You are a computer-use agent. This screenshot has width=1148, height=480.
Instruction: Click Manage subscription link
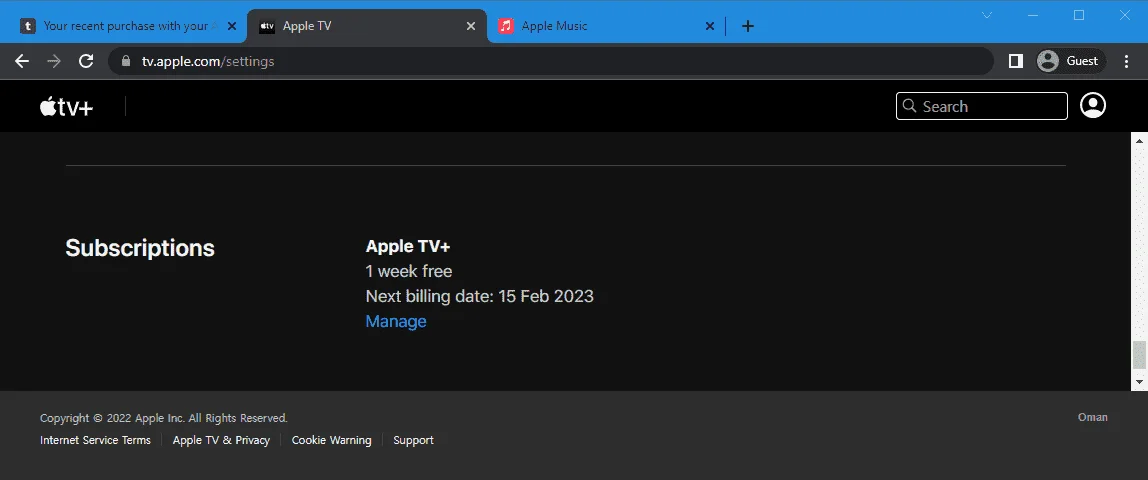pyautogui.click(x=395, y=321)
